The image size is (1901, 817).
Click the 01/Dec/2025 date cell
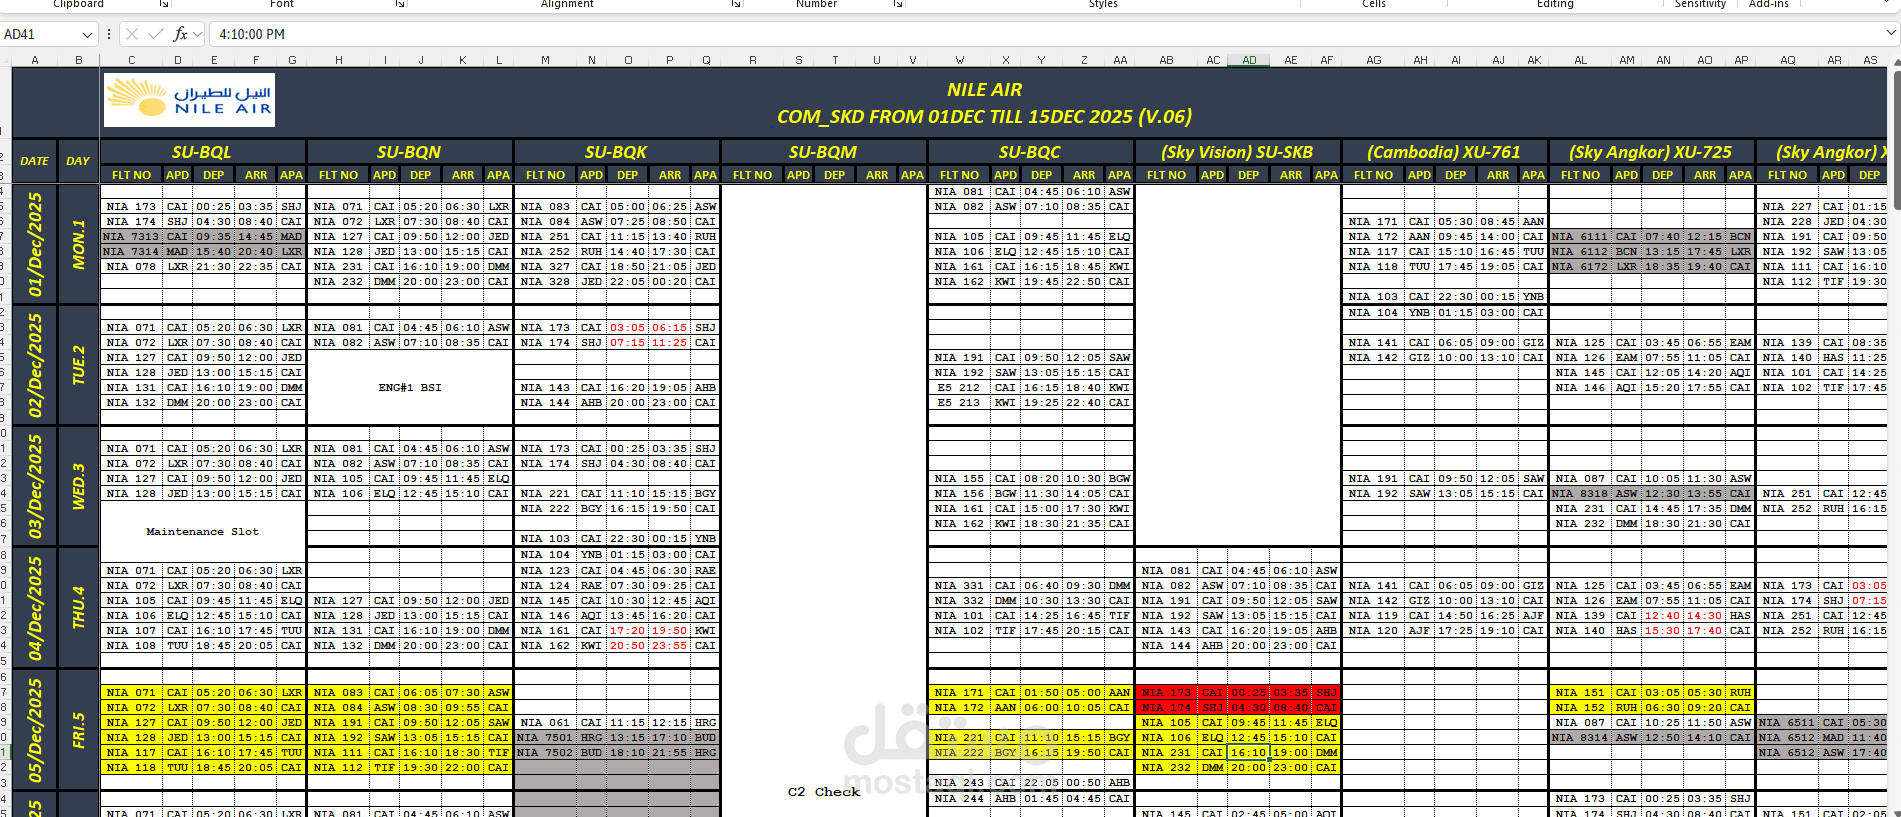(35, 244)
